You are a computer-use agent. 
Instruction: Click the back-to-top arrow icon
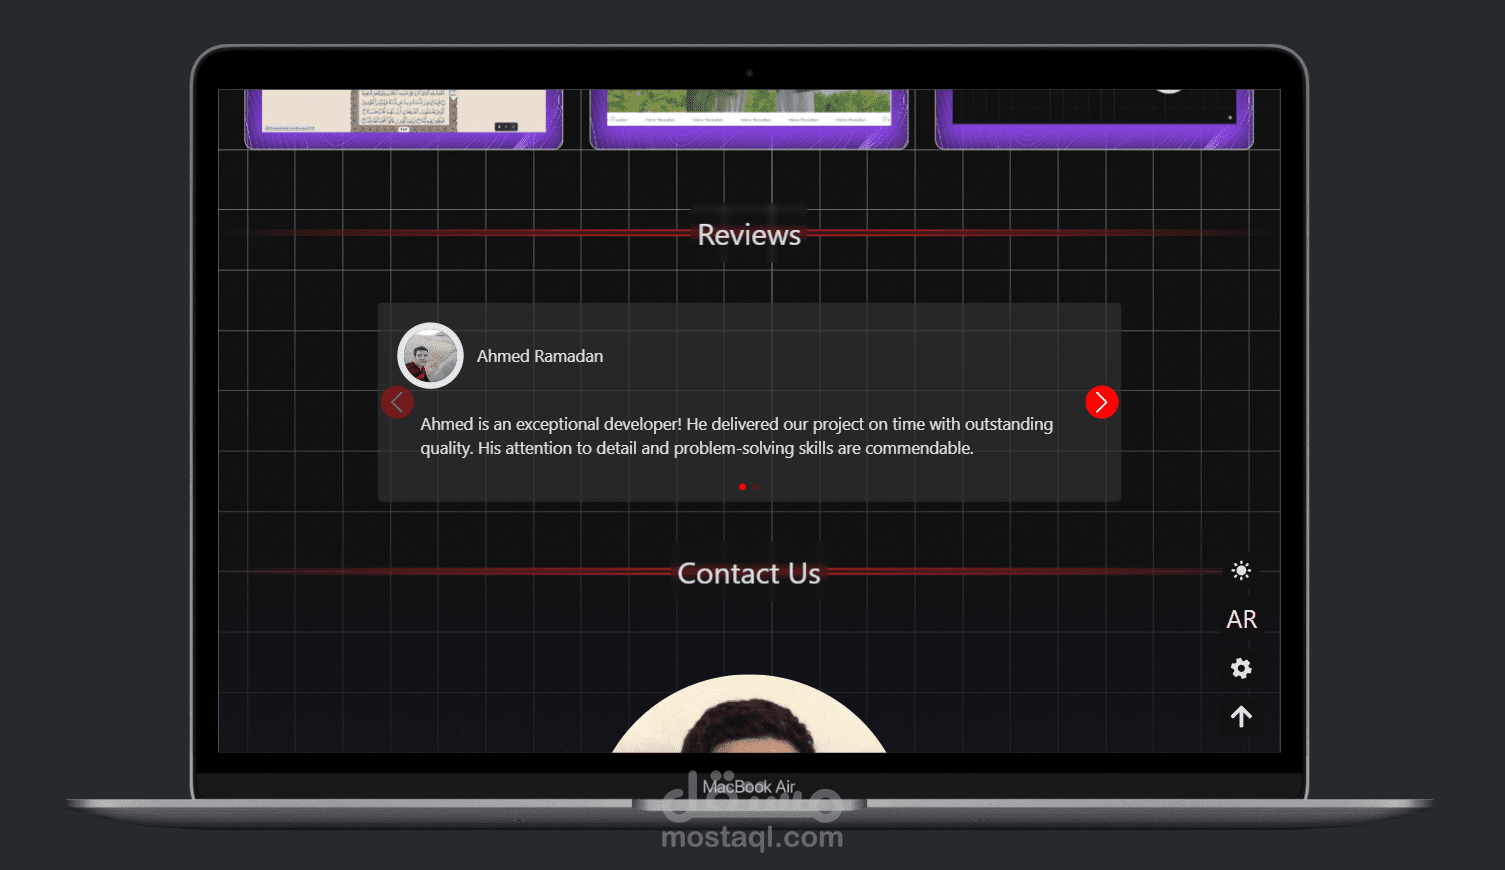1241,717
